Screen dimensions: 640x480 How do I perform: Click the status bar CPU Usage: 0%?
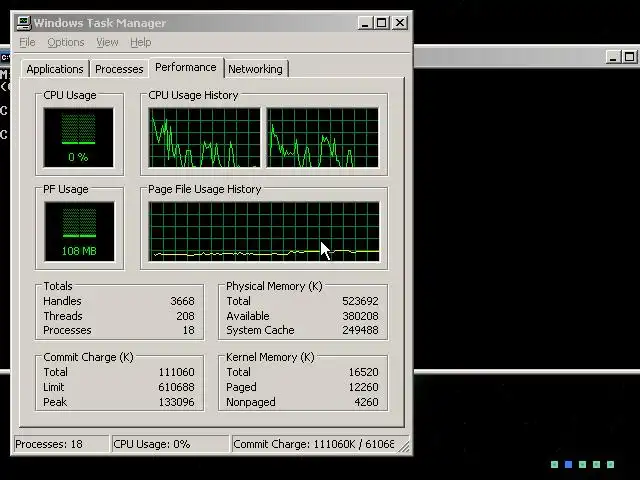point(170,444)
